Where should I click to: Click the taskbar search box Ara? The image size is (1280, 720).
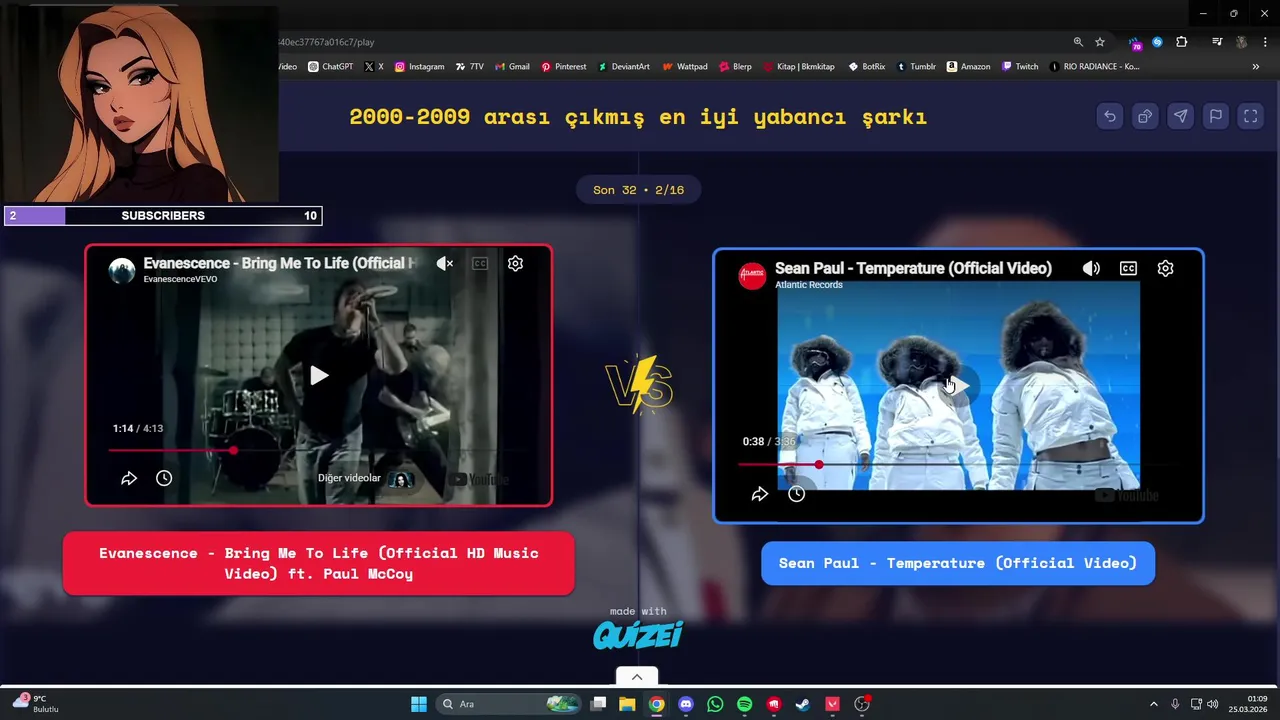(509, 704)
